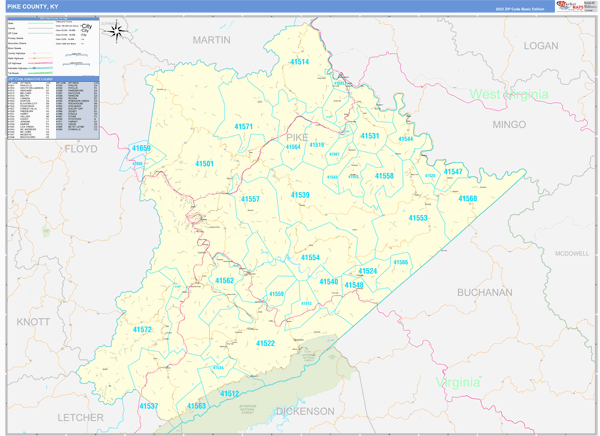Click the LETCHER county label

81,418
